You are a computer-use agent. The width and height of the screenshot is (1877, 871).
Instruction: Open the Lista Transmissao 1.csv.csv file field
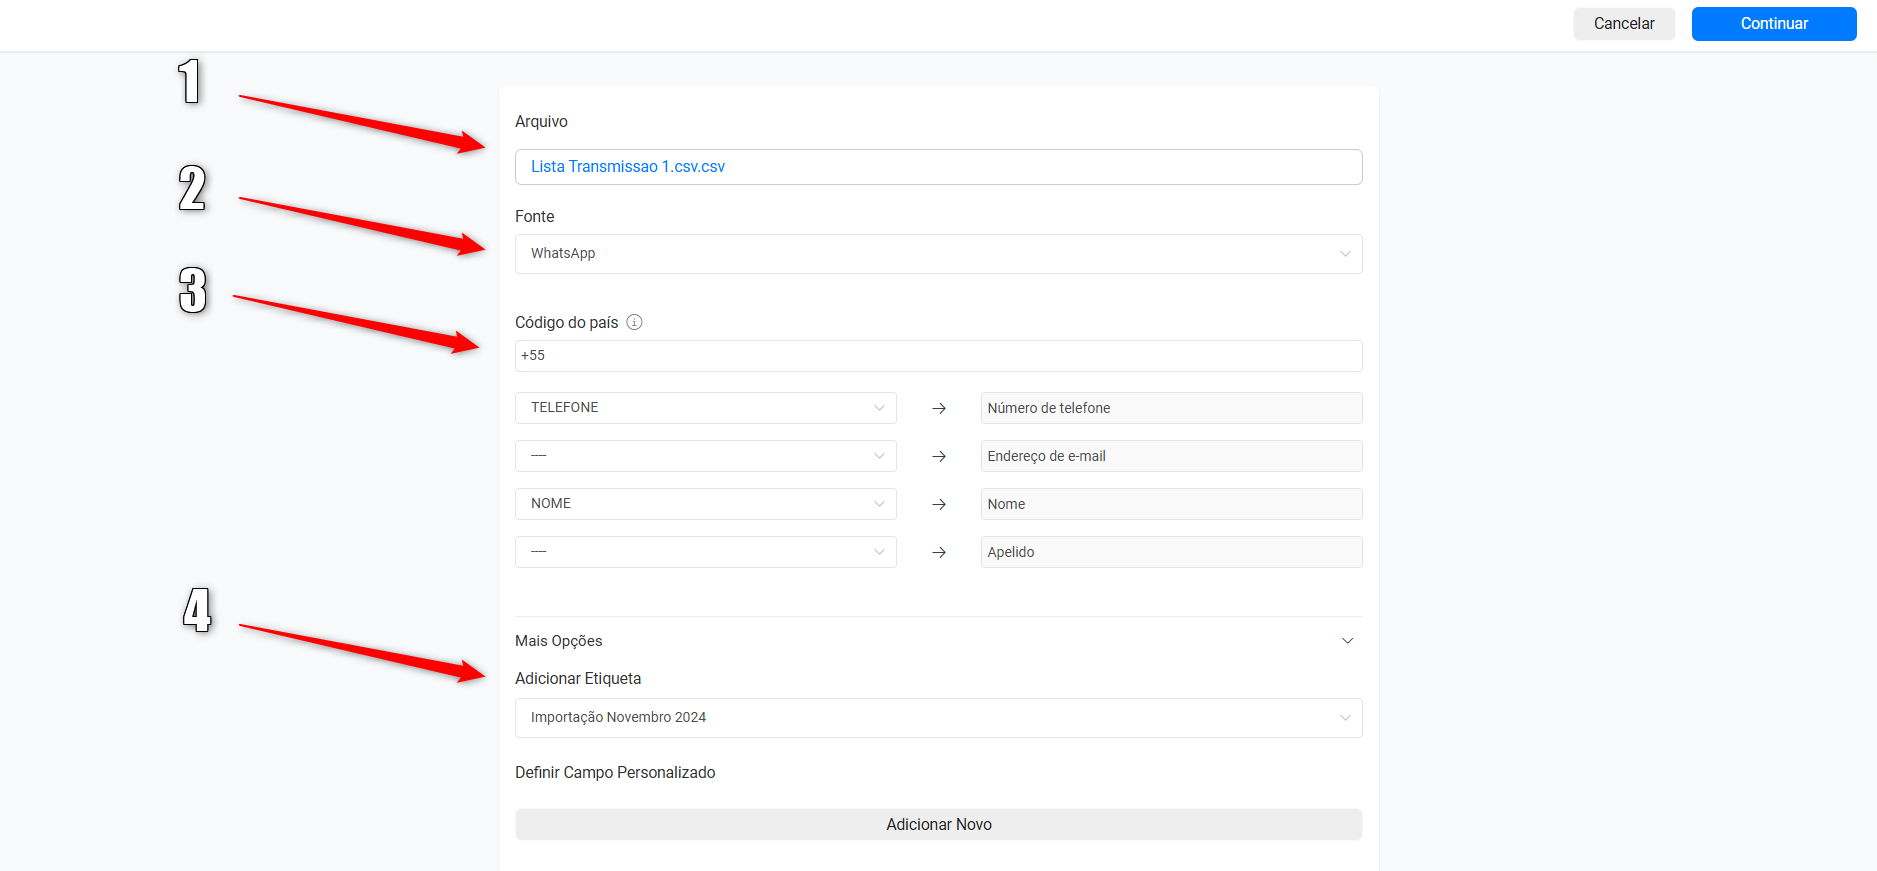(x=938, y=167)
